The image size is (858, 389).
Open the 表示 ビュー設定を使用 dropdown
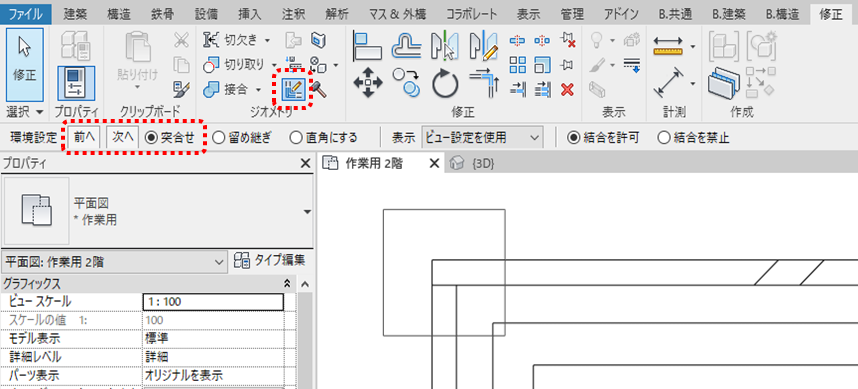pyautogui.click(x=482, y=137)
